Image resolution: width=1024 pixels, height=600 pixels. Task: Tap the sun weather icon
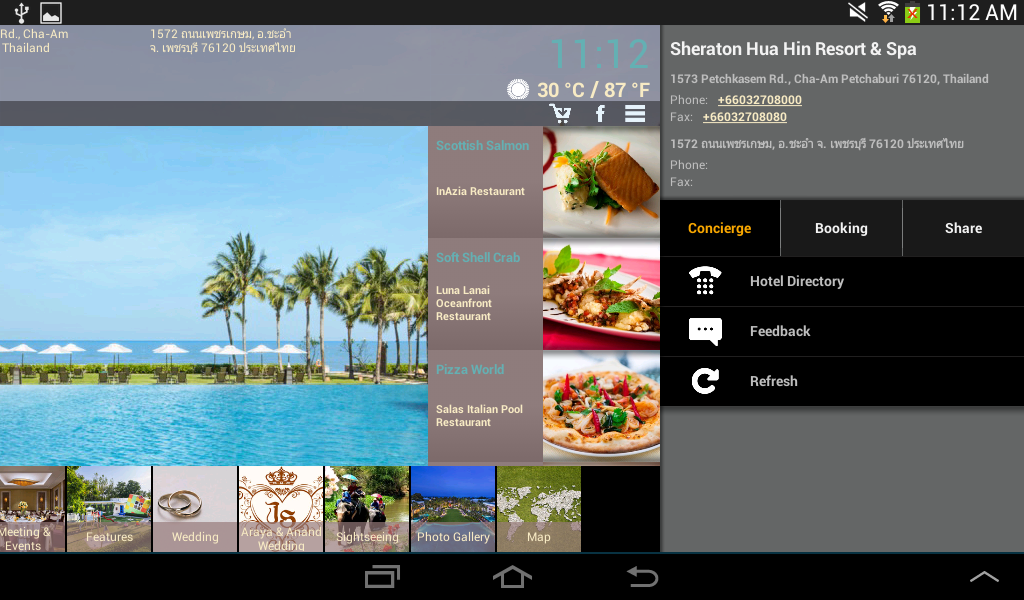[x=518, y=89]
